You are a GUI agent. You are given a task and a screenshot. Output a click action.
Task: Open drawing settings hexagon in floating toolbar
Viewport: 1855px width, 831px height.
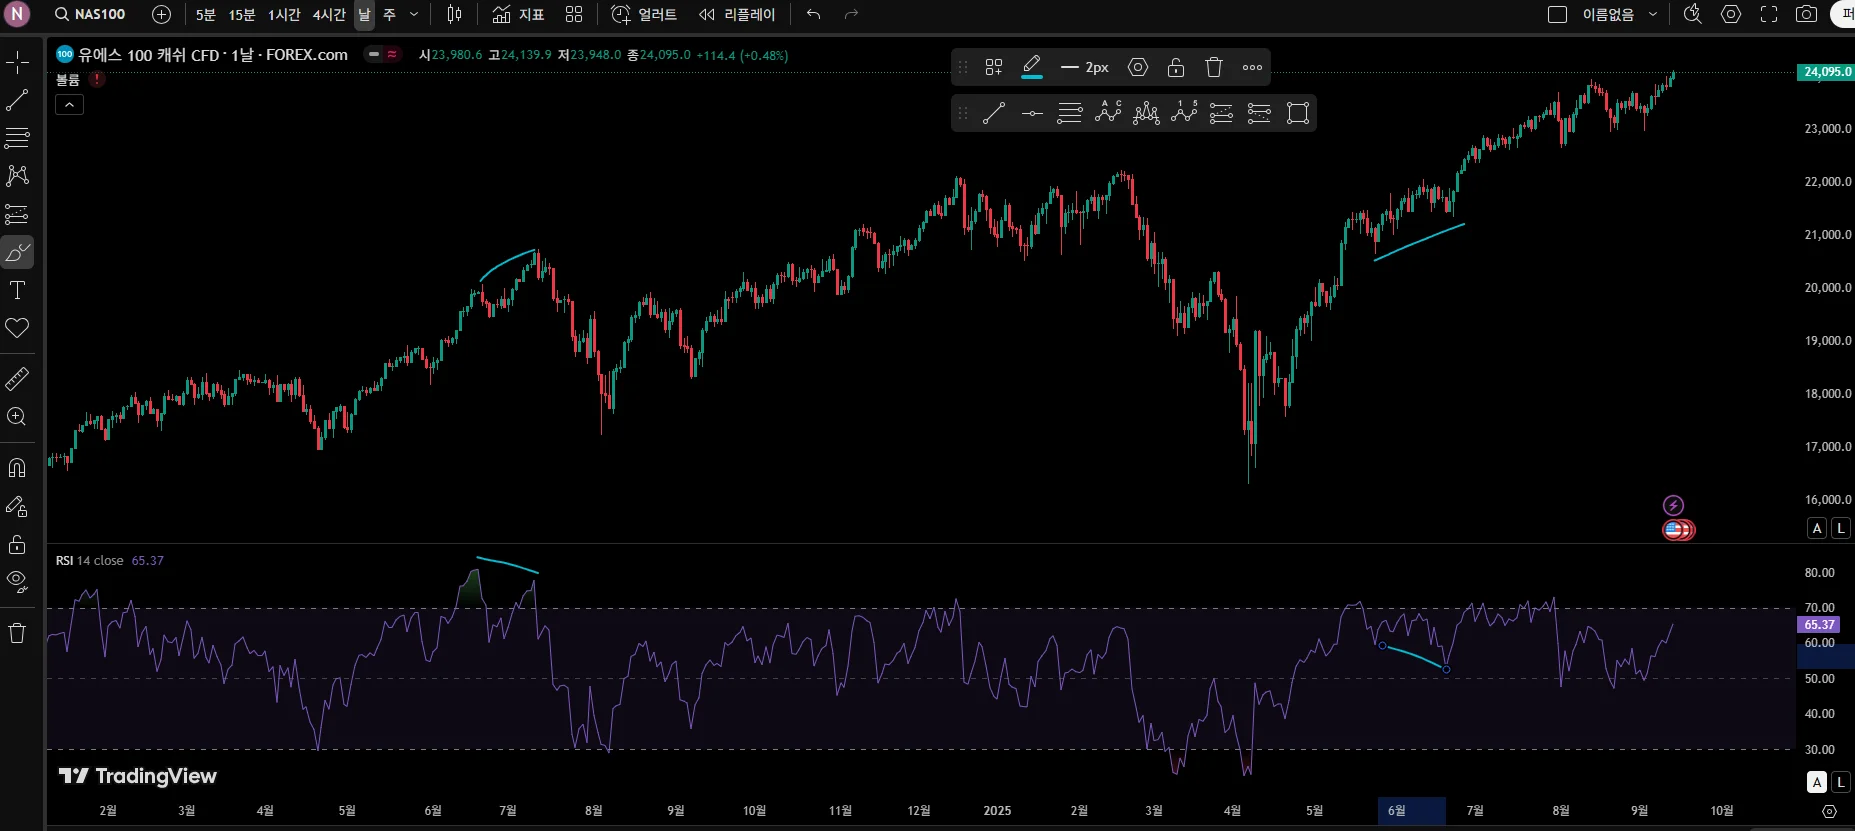1138,67
